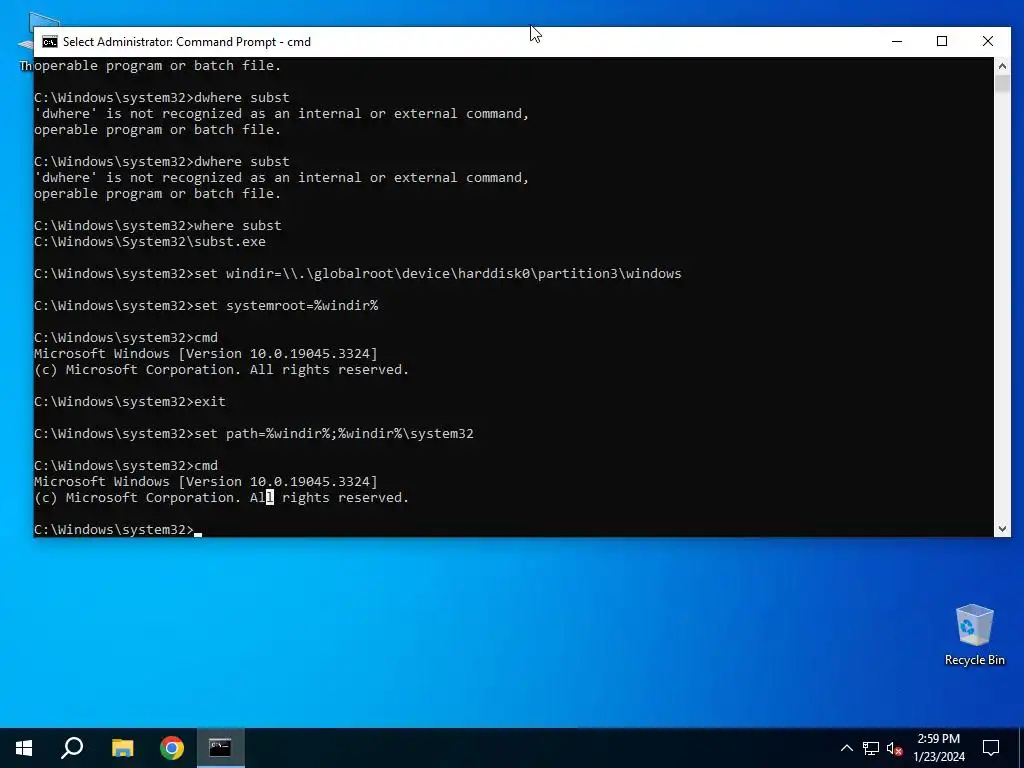Image resolution: width=1024 pixels, height=768 pixels.
Task: Select Command Prompt taskbar button
Action: pyautogui.click(x=221, y=748)
